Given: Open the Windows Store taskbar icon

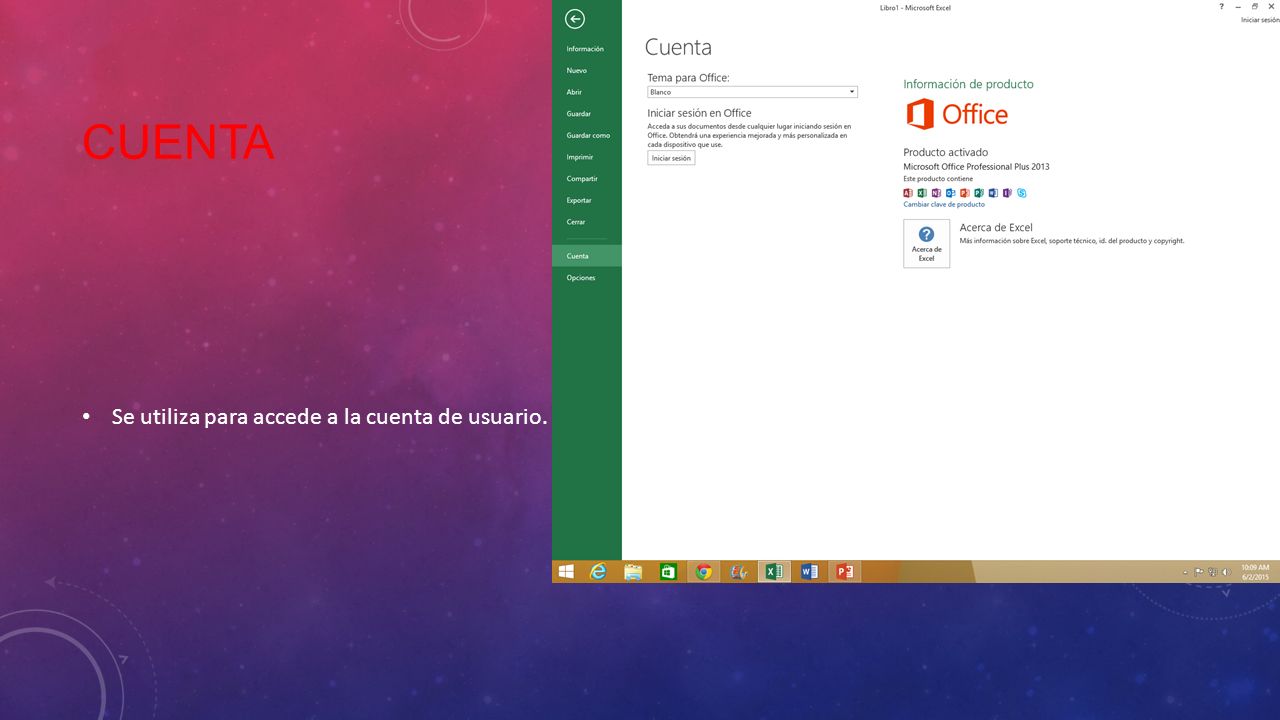Looking at the screenshot, I should pyautogui.click(x=668, y=572).
